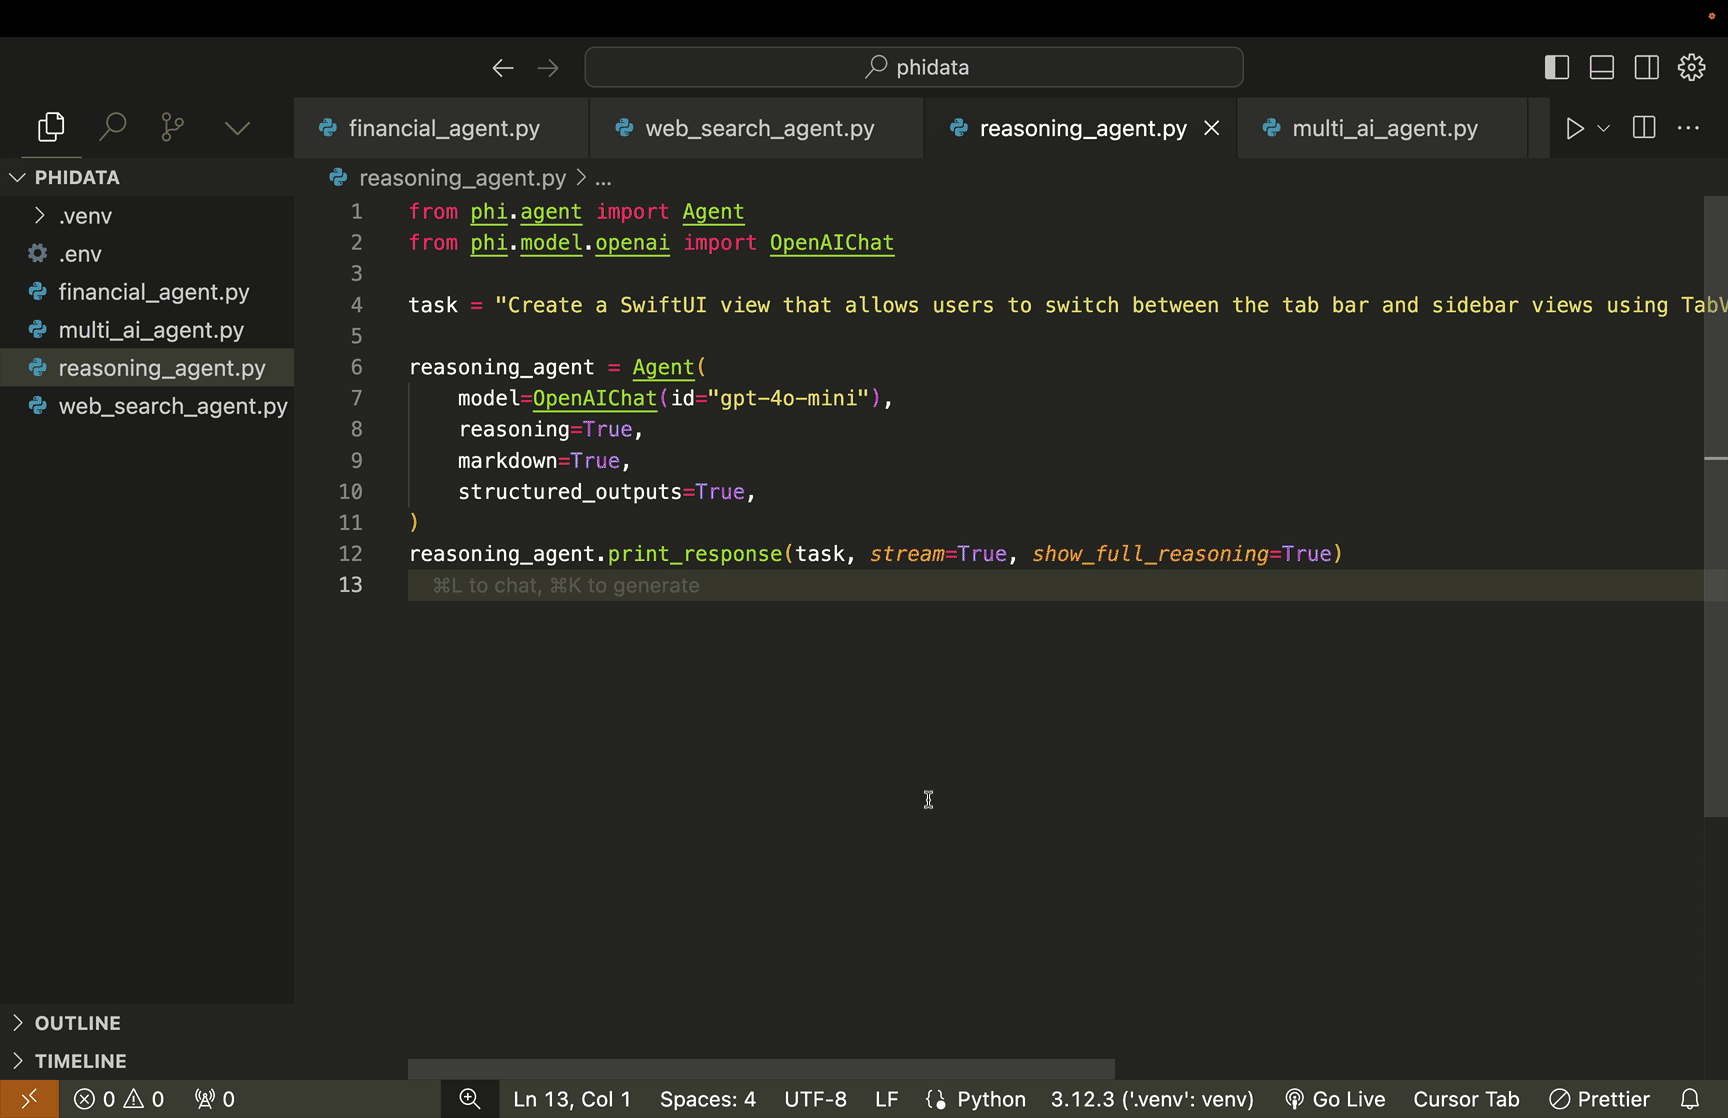Viewport: 1728px width, 1118px height.
Task: Toggle the secondary sidebar layout button
Action: coord(1646,67)
